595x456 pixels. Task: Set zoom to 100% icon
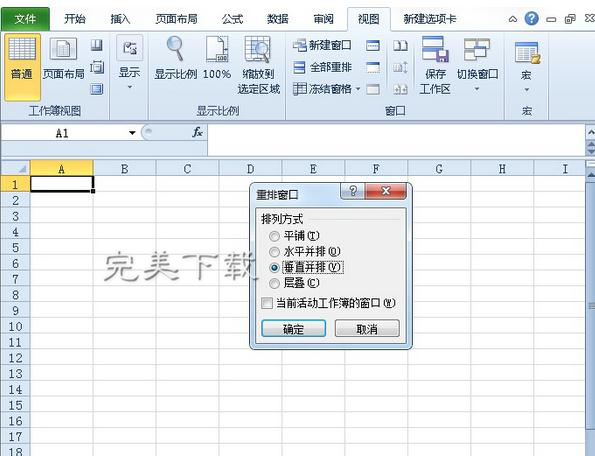pos(217,58)
